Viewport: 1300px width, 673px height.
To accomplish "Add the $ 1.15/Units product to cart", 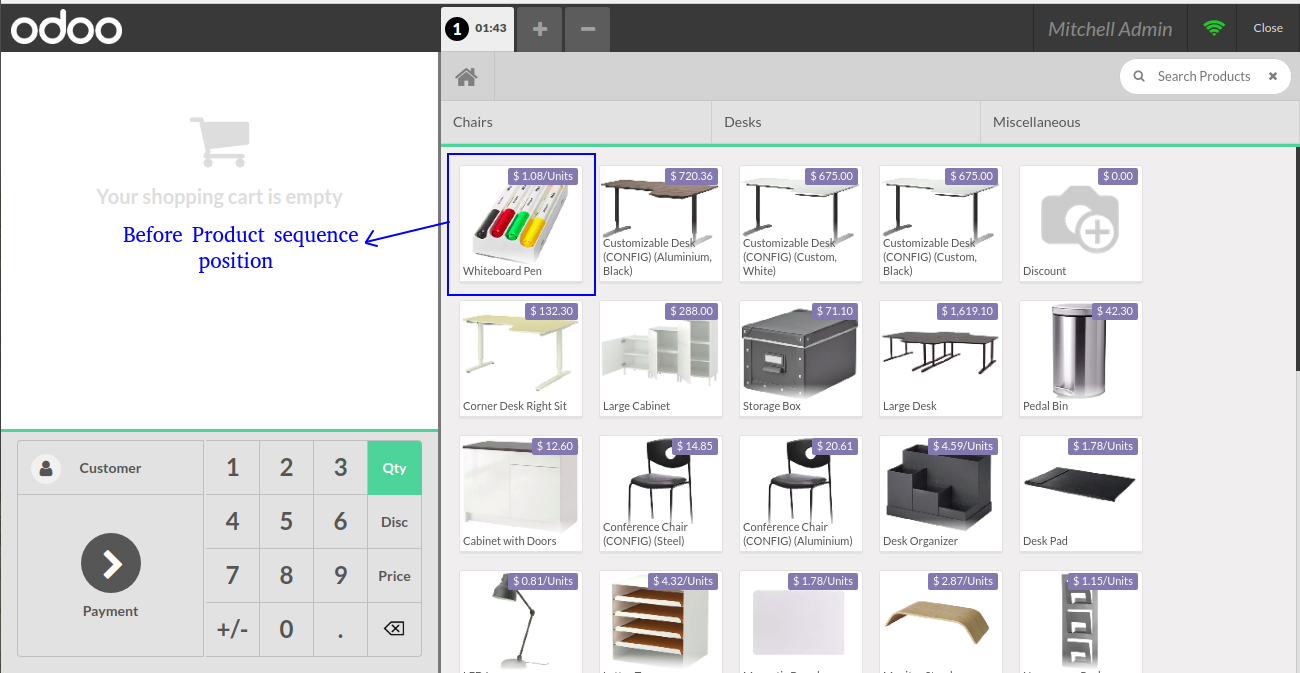I will [x=1081, y=622].
